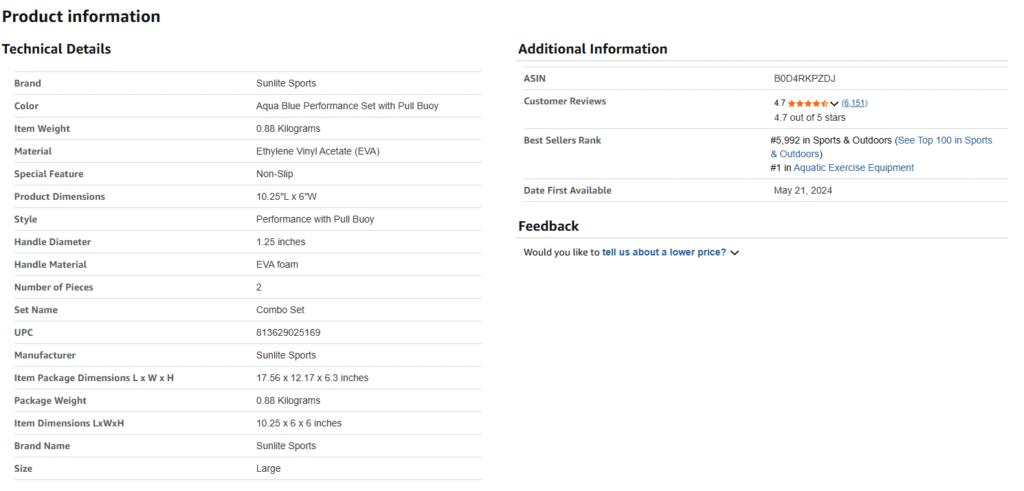Viewport: 1024px width, 491px height.
Task: Click the Aqua Blue Performance Set color value
Action: [x=347, y=106]
